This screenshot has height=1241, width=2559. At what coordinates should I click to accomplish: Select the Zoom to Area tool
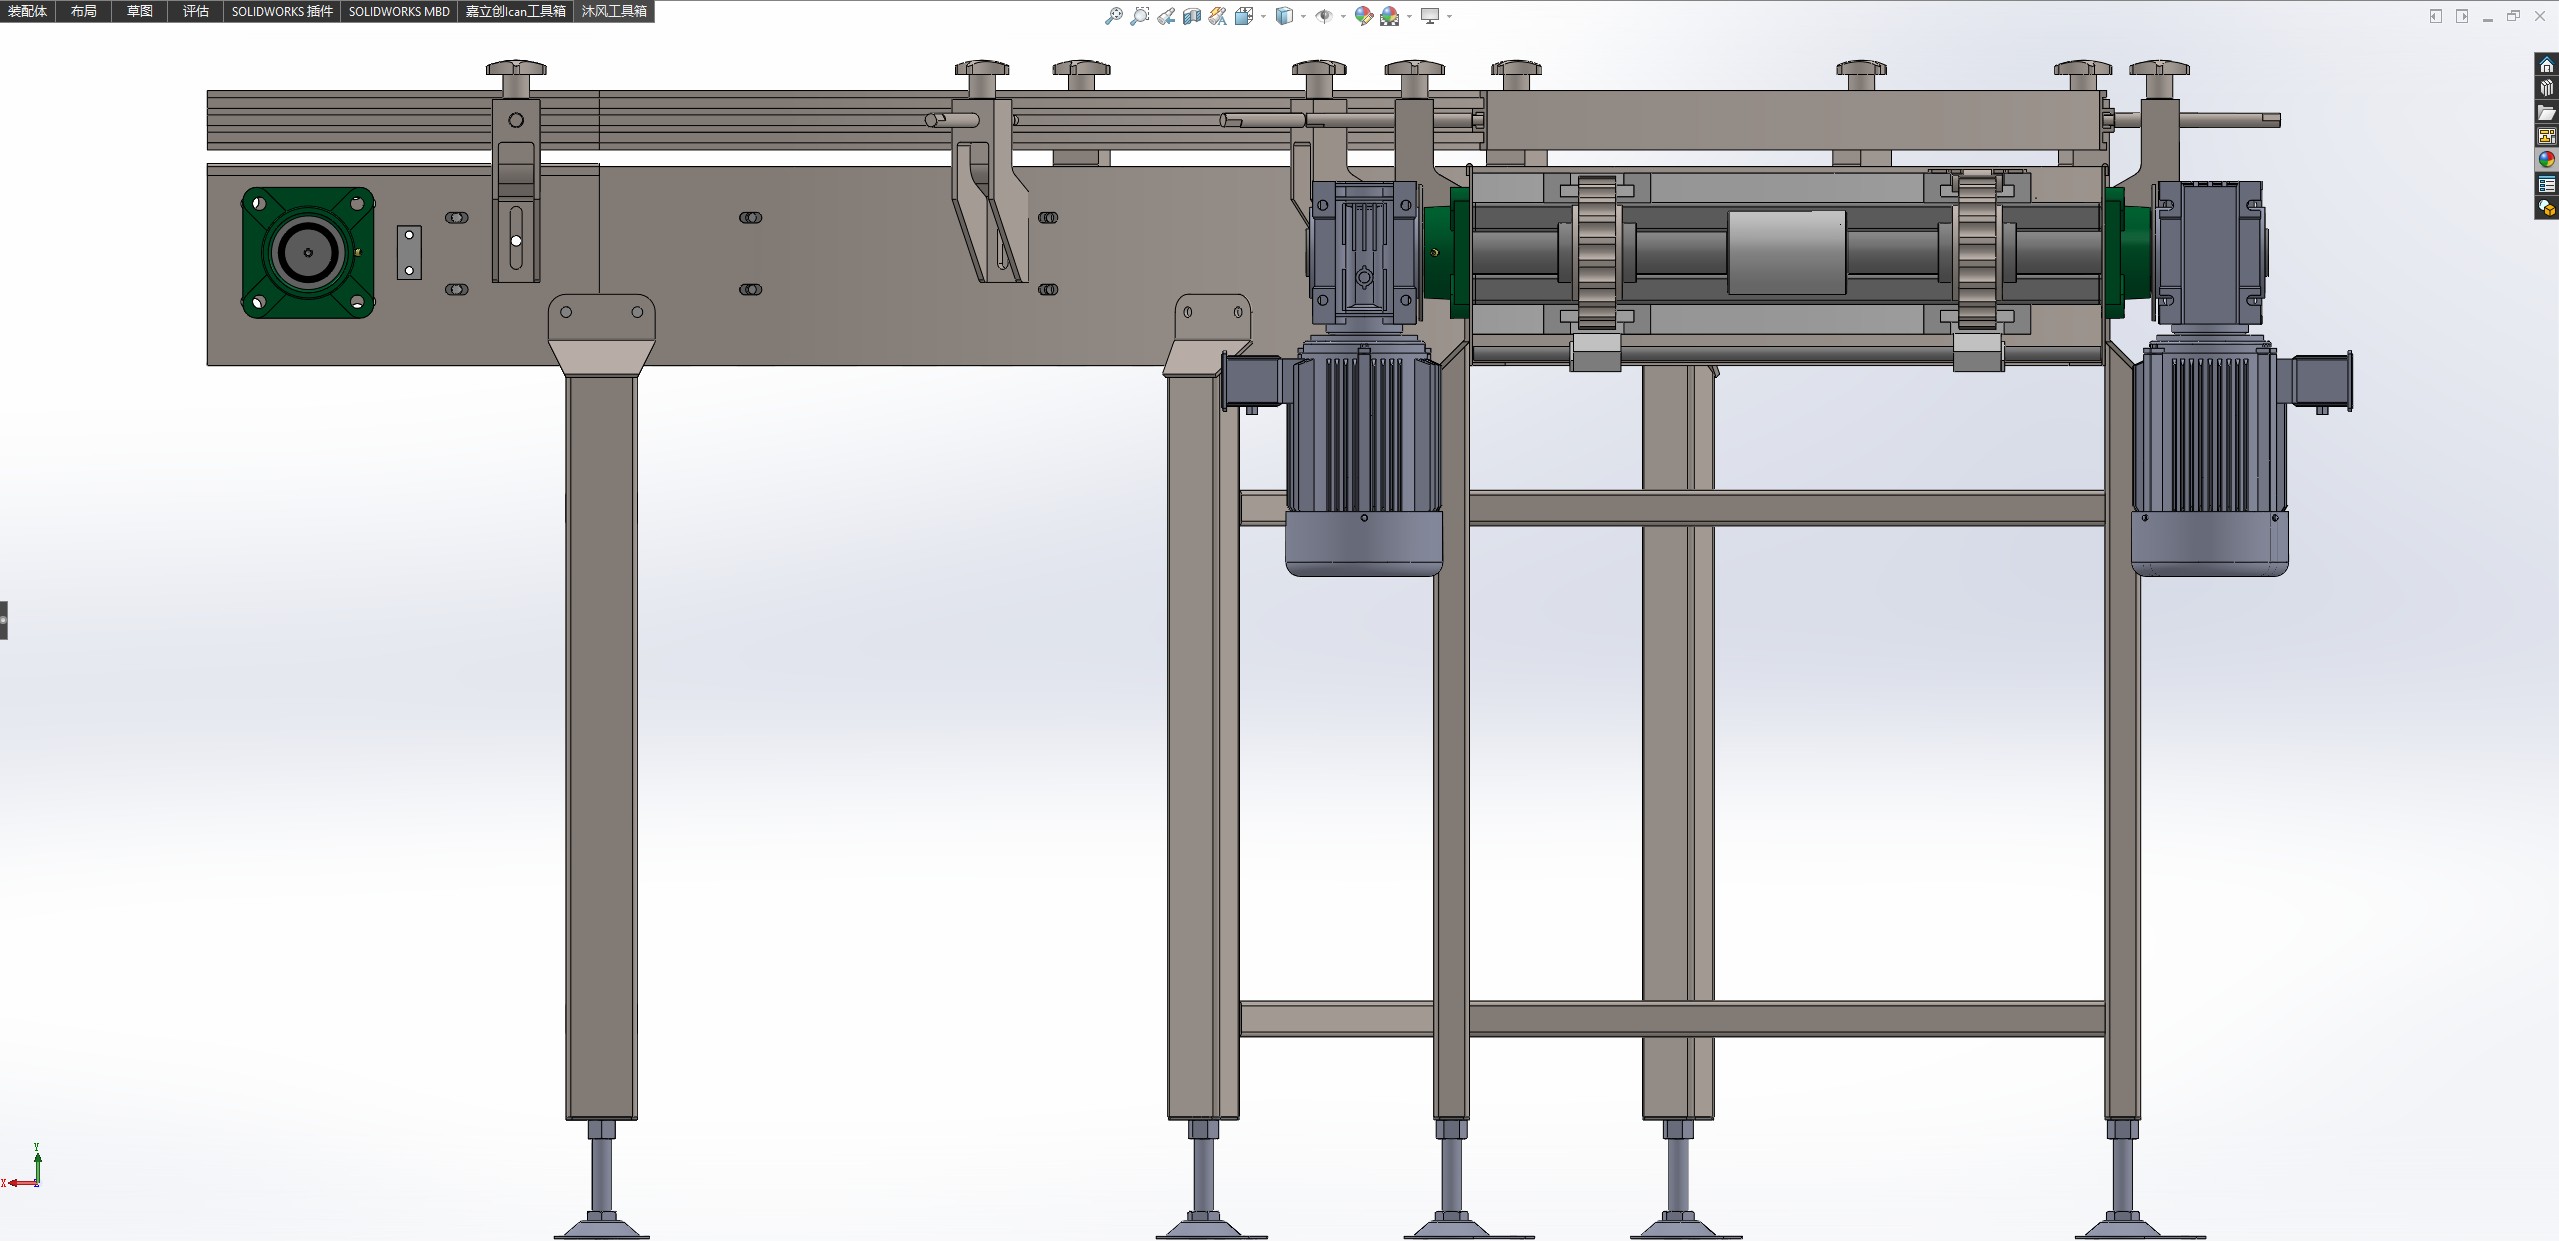(x=1139, y=16)
